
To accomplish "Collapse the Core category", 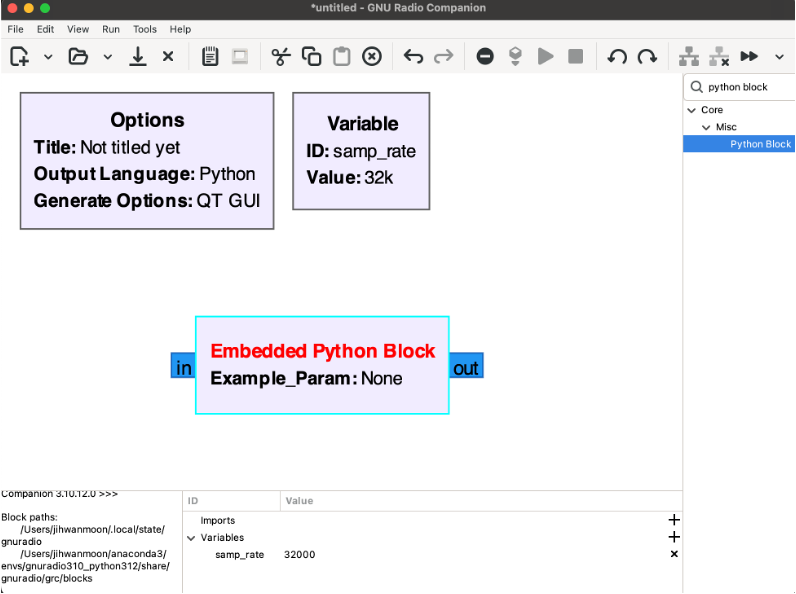I will tap(691, 110).
